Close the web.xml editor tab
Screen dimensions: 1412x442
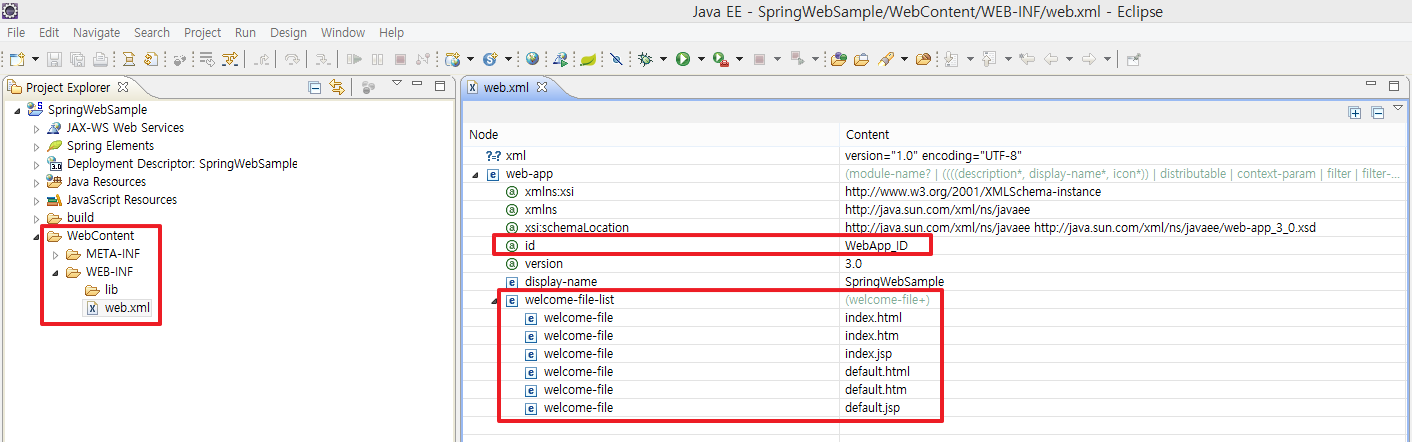click(x=542, y=87)
